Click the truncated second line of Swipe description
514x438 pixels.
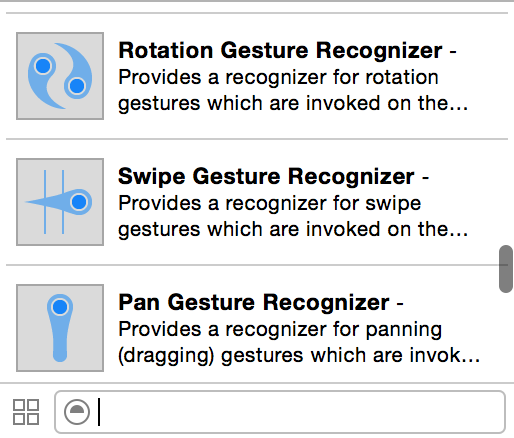click(x=293, y=229)
